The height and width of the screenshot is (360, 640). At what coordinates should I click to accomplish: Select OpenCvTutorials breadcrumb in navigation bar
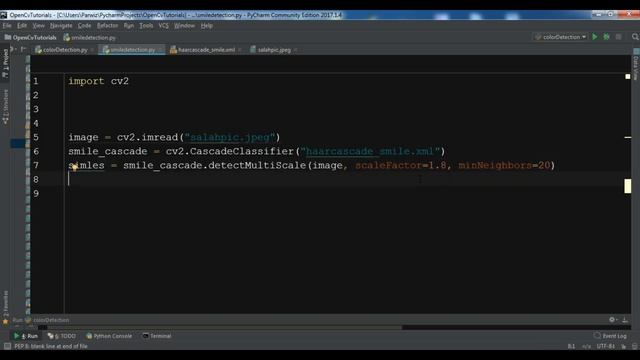31,38
